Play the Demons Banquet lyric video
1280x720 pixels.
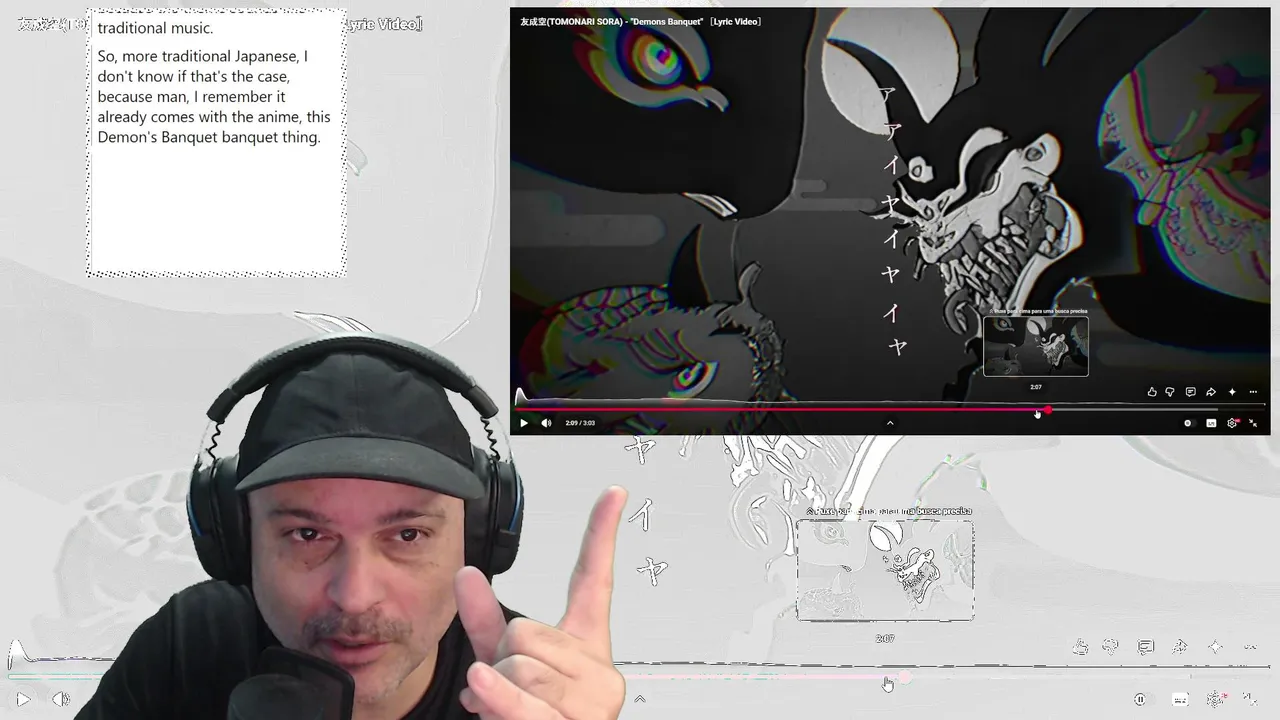[x=523, y=423]
